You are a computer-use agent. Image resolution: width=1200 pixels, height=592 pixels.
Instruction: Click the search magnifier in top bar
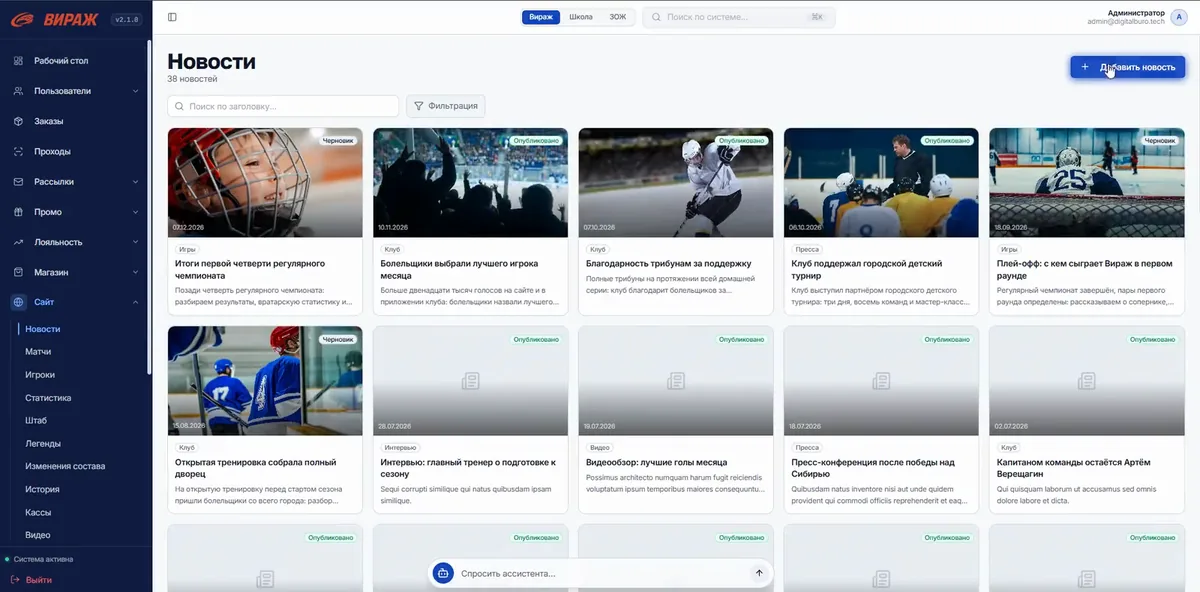(x=656, y=17)
